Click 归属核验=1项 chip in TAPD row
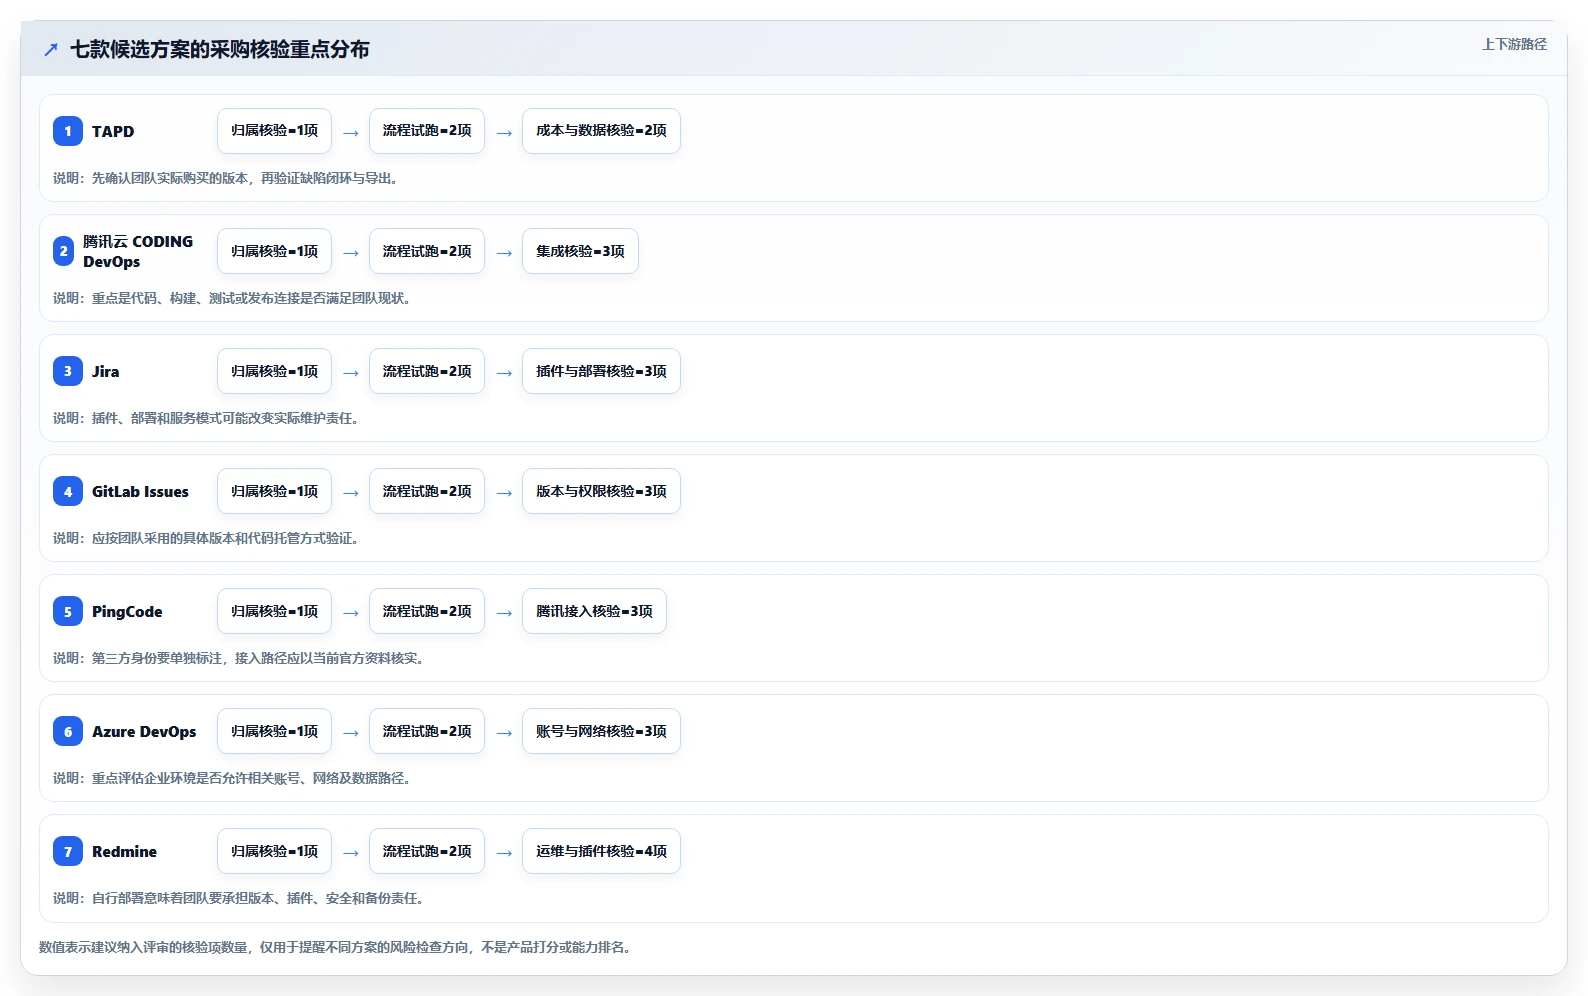Image resolution: width=1588 pixels, height=996 pixels. click(274, 131)
